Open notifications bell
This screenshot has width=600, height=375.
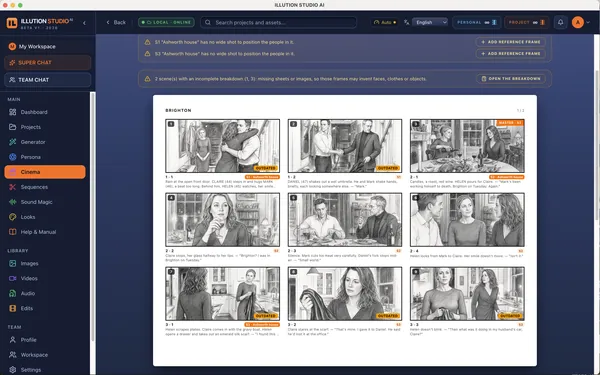coord(560,23)
